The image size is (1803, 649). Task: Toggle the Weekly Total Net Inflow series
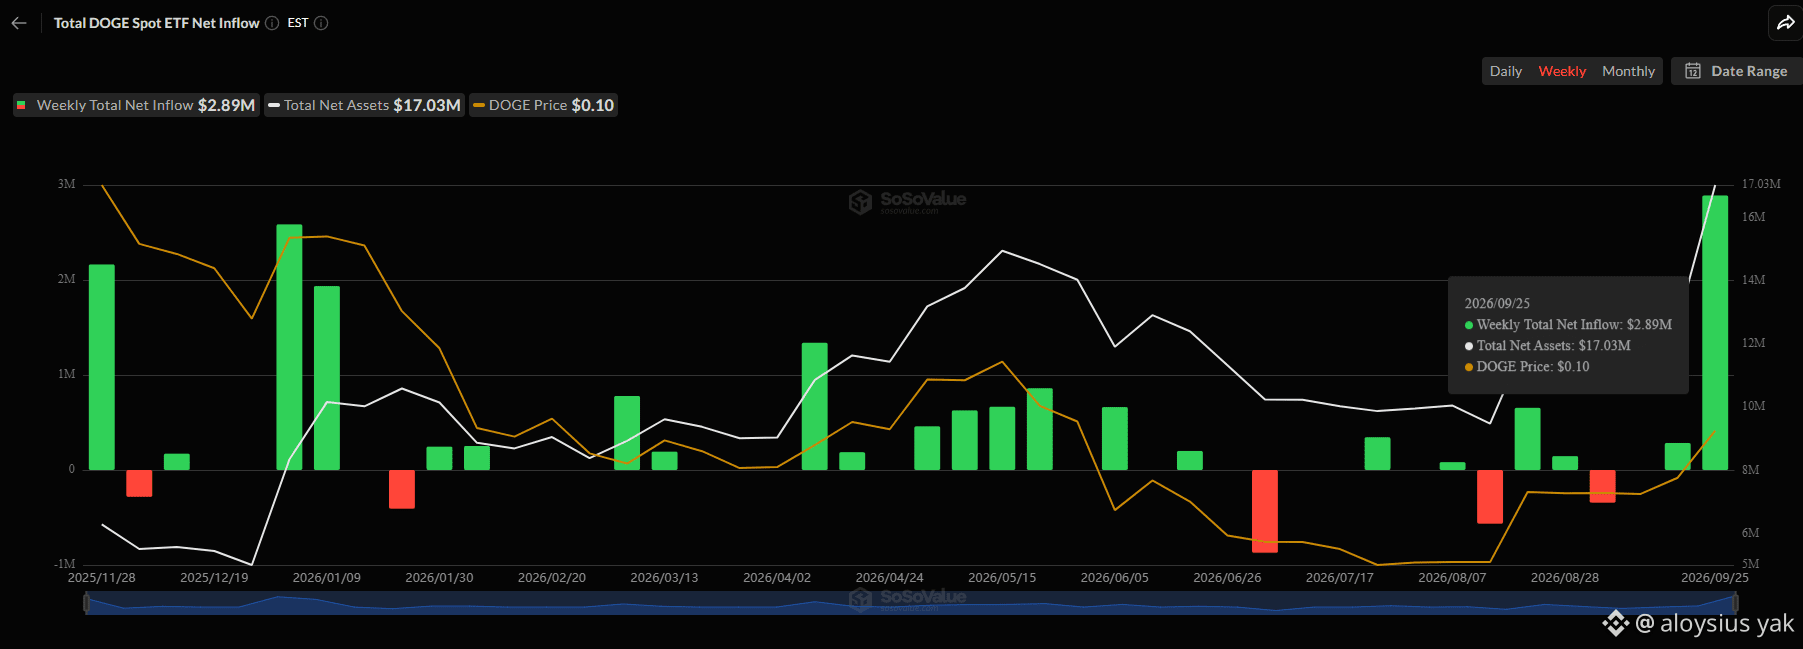pyautogui.click(x=136, y=105)
